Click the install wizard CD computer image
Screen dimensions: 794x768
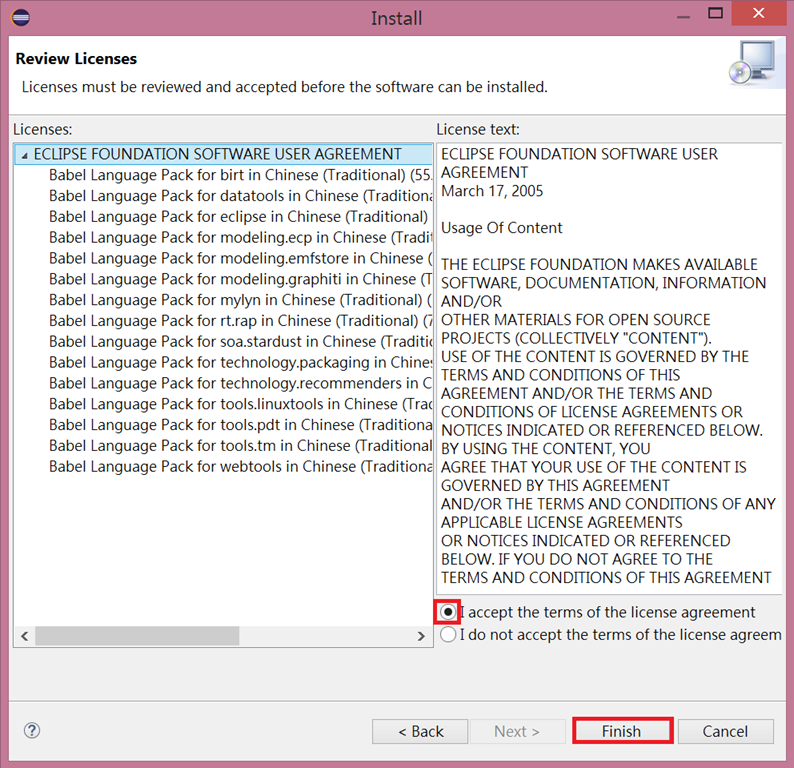753,63
